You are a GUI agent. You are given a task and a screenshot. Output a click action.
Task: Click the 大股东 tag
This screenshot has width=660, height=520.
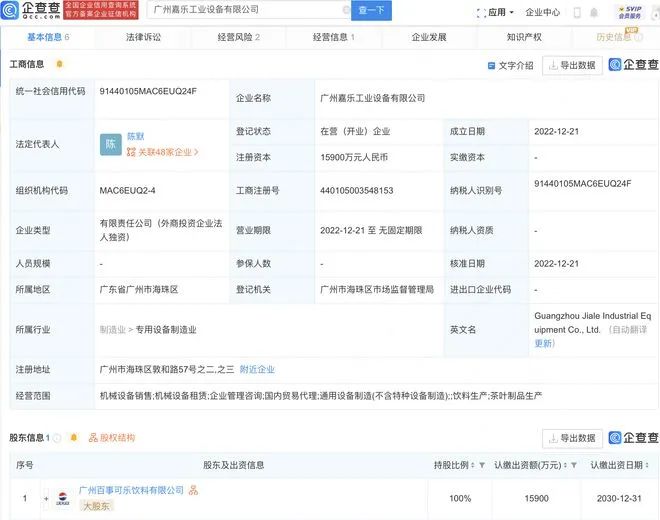96,506
